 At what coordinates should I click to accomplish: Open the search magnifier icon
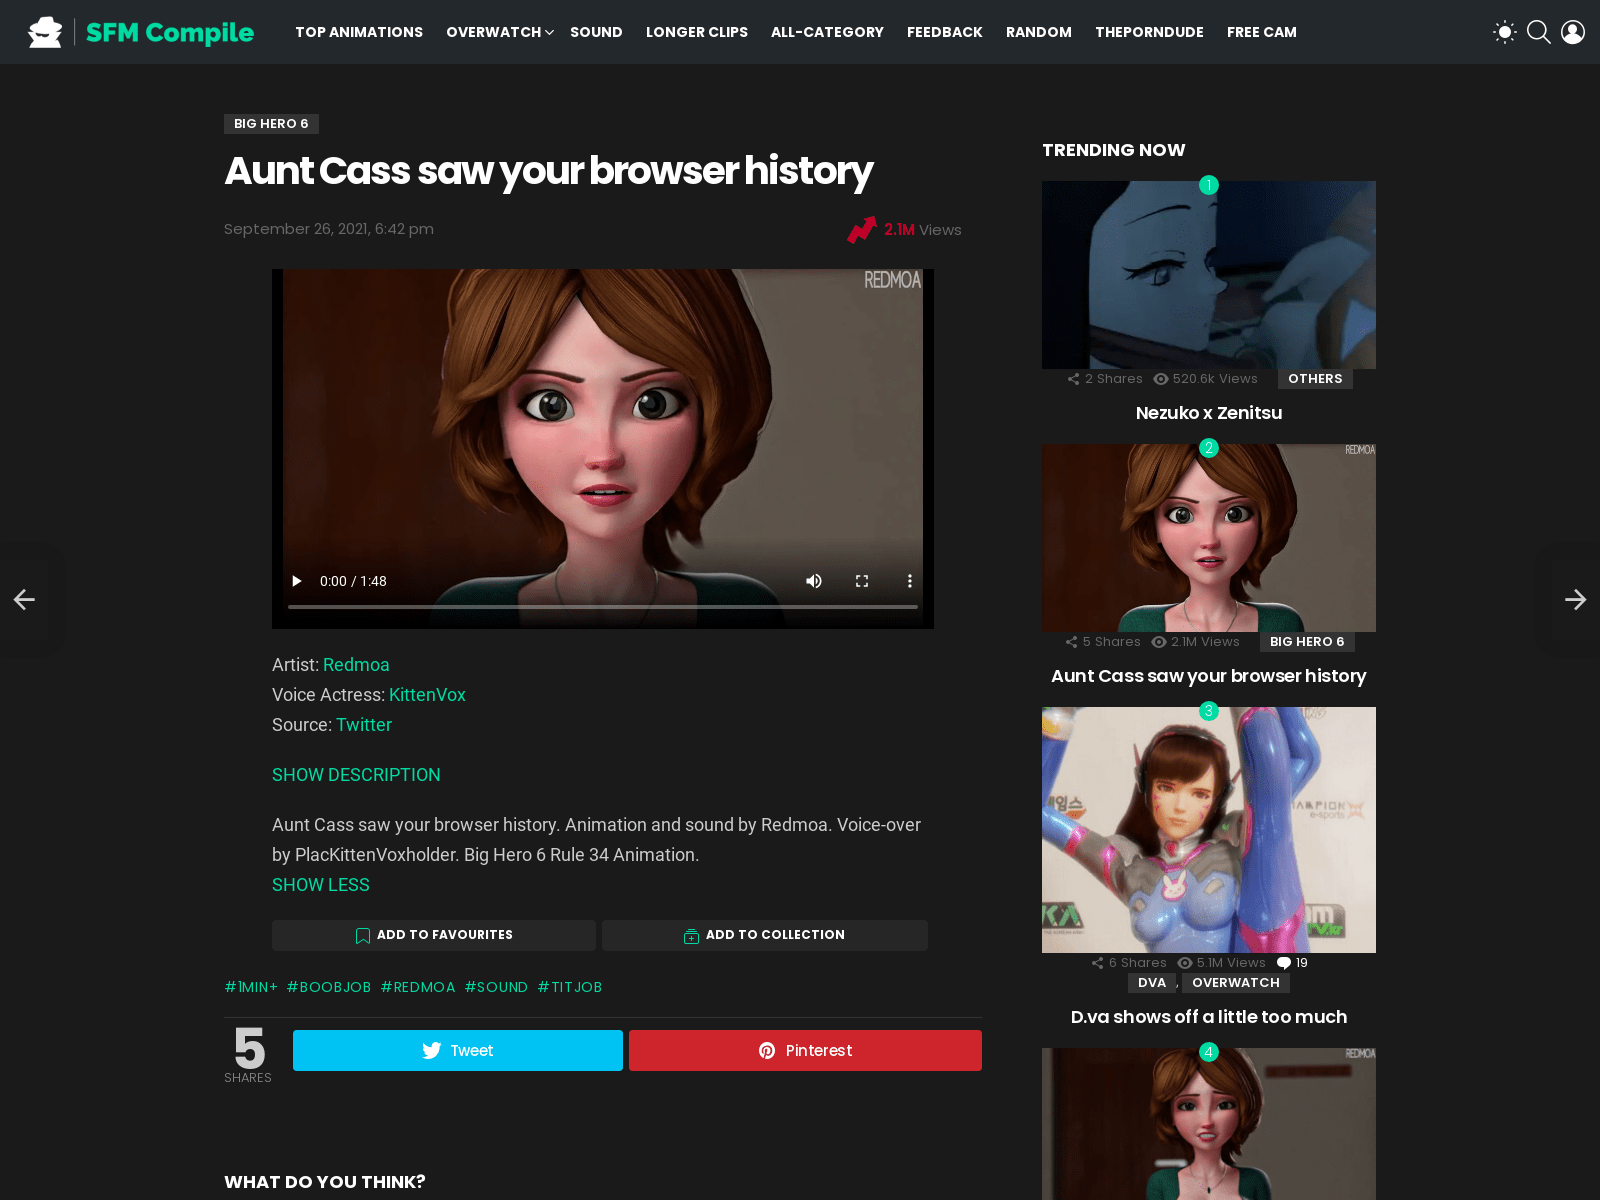pos(1539,32)
